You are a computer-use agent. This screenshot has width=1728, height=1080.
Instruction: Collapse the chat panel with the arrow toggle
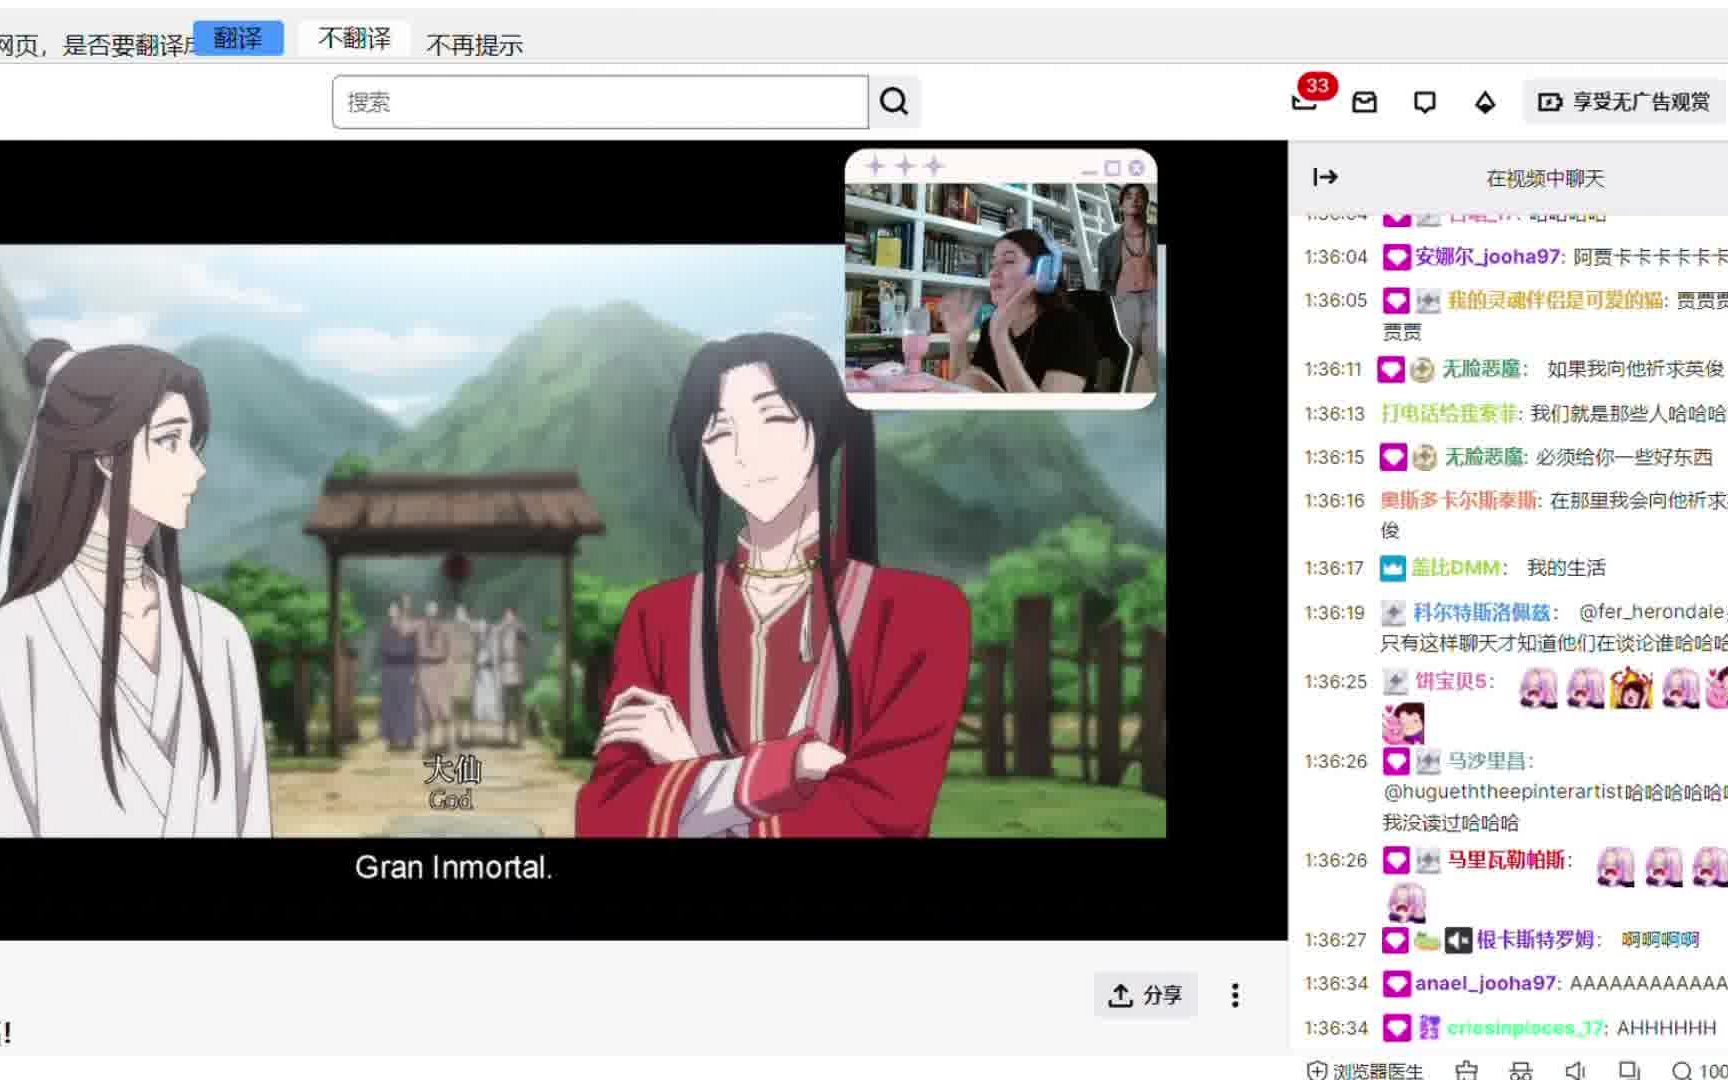[1326, 177]
